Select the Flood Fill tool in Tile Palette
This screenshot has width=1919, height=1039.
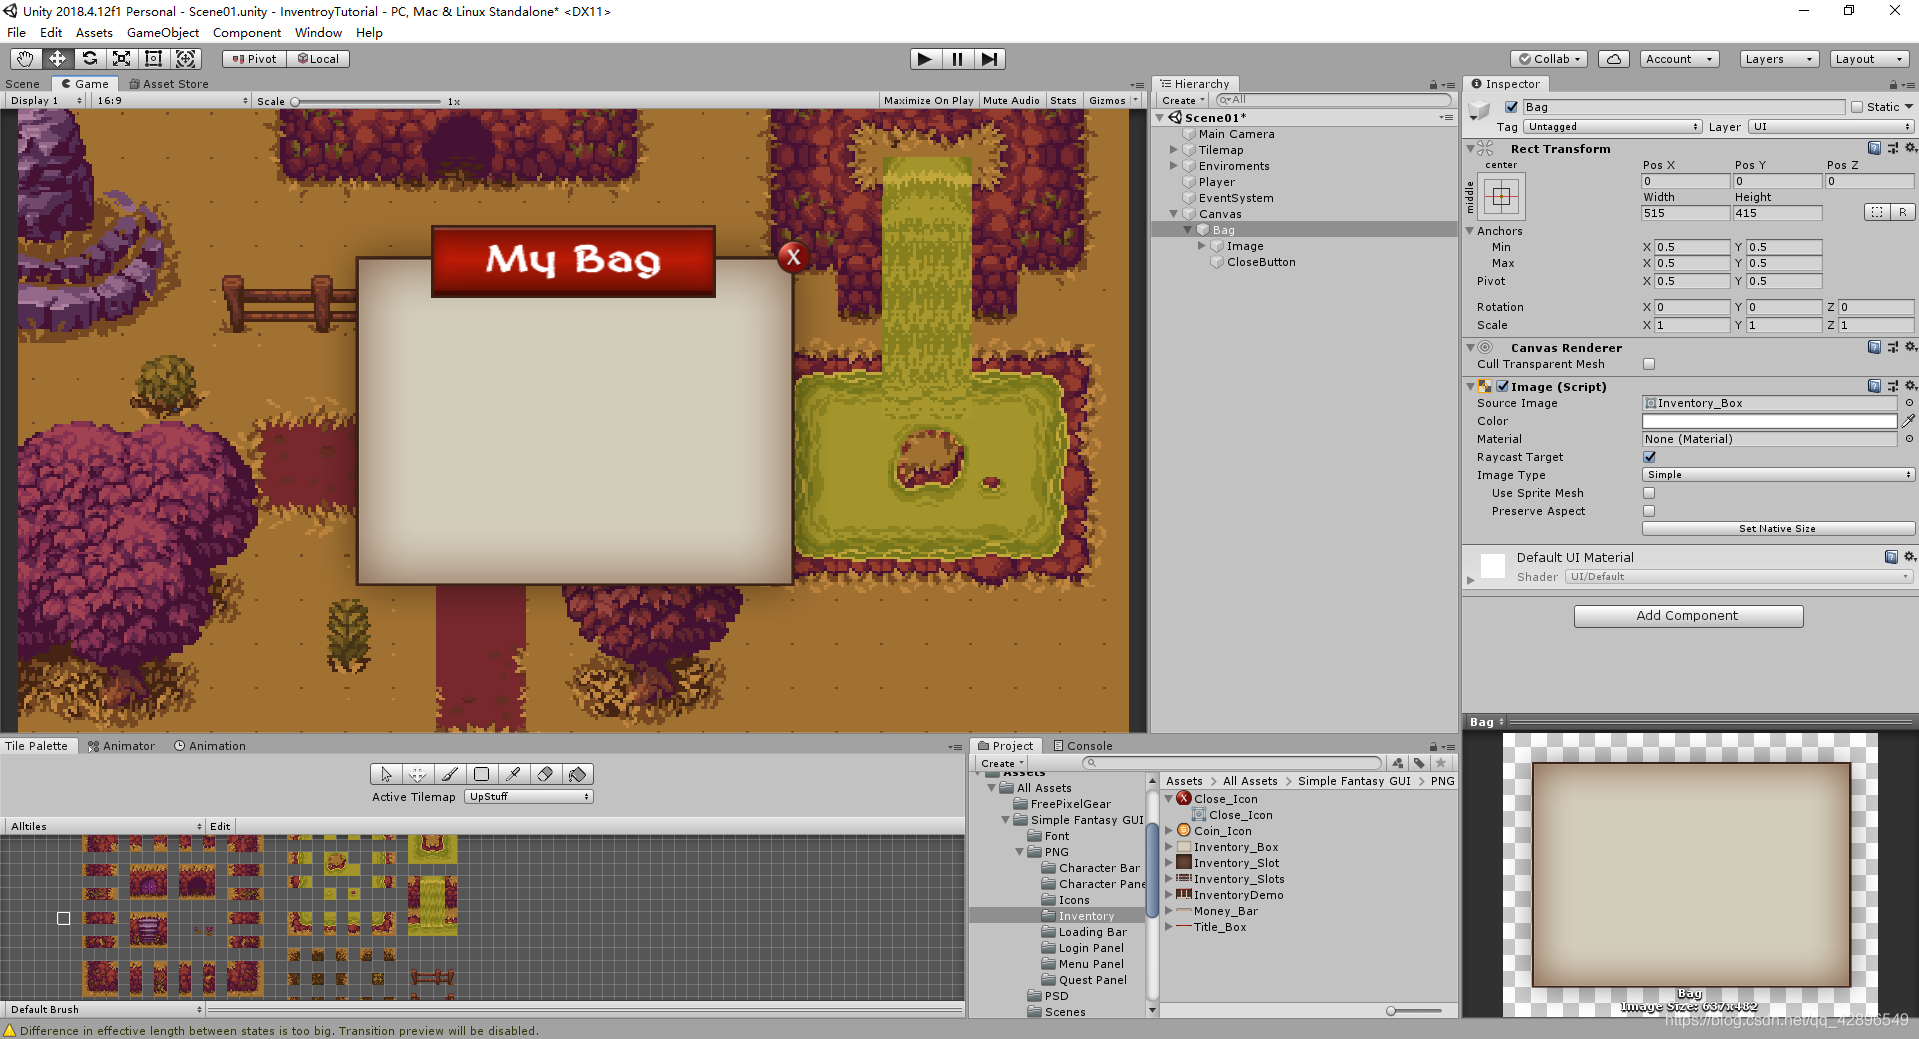(577, 774)
